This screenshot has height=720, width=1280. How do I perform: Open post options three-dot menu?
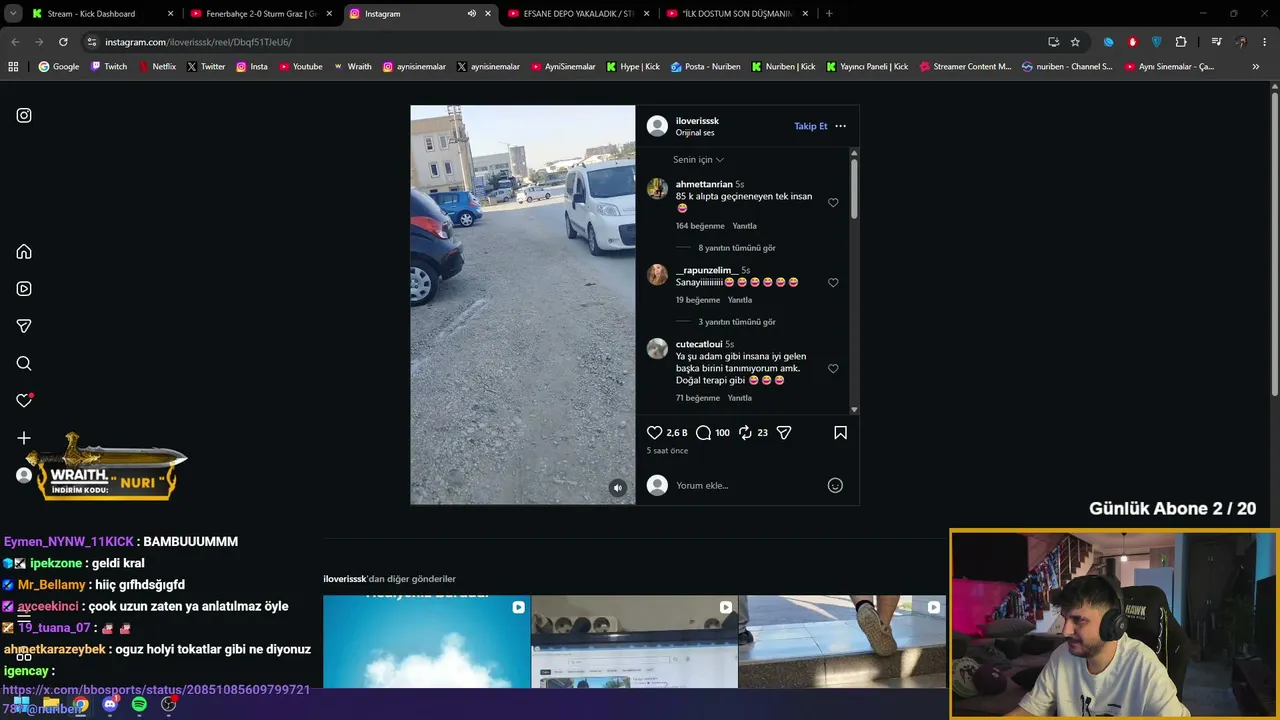(840, 126)
